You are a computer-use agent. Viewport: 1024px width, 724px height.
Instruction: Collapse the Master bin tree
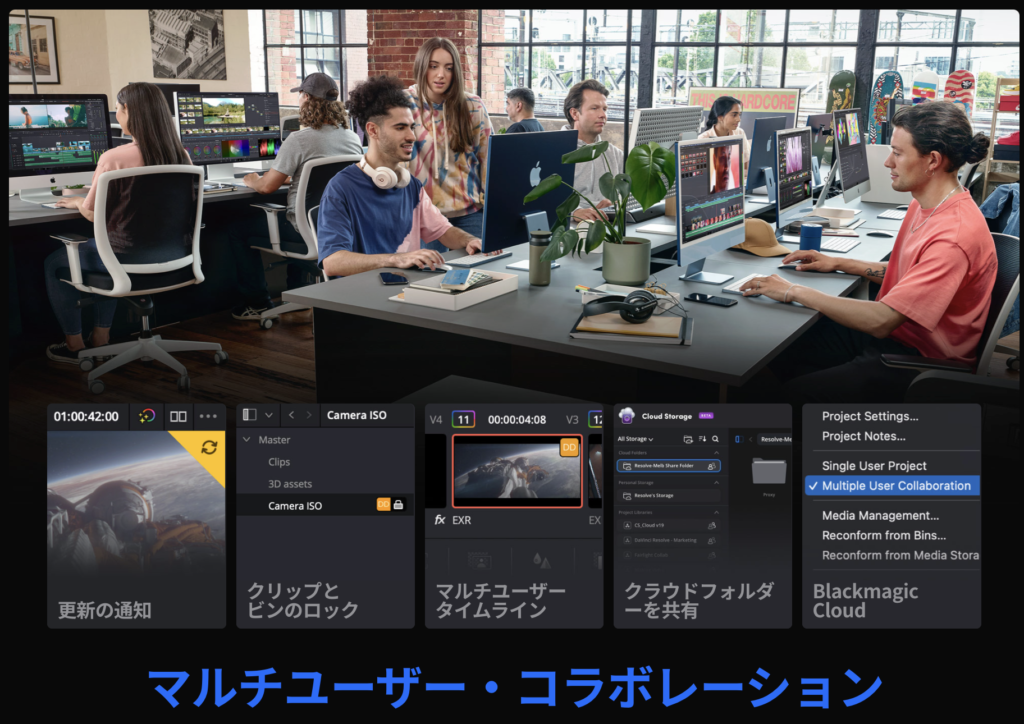pos(247,440)
